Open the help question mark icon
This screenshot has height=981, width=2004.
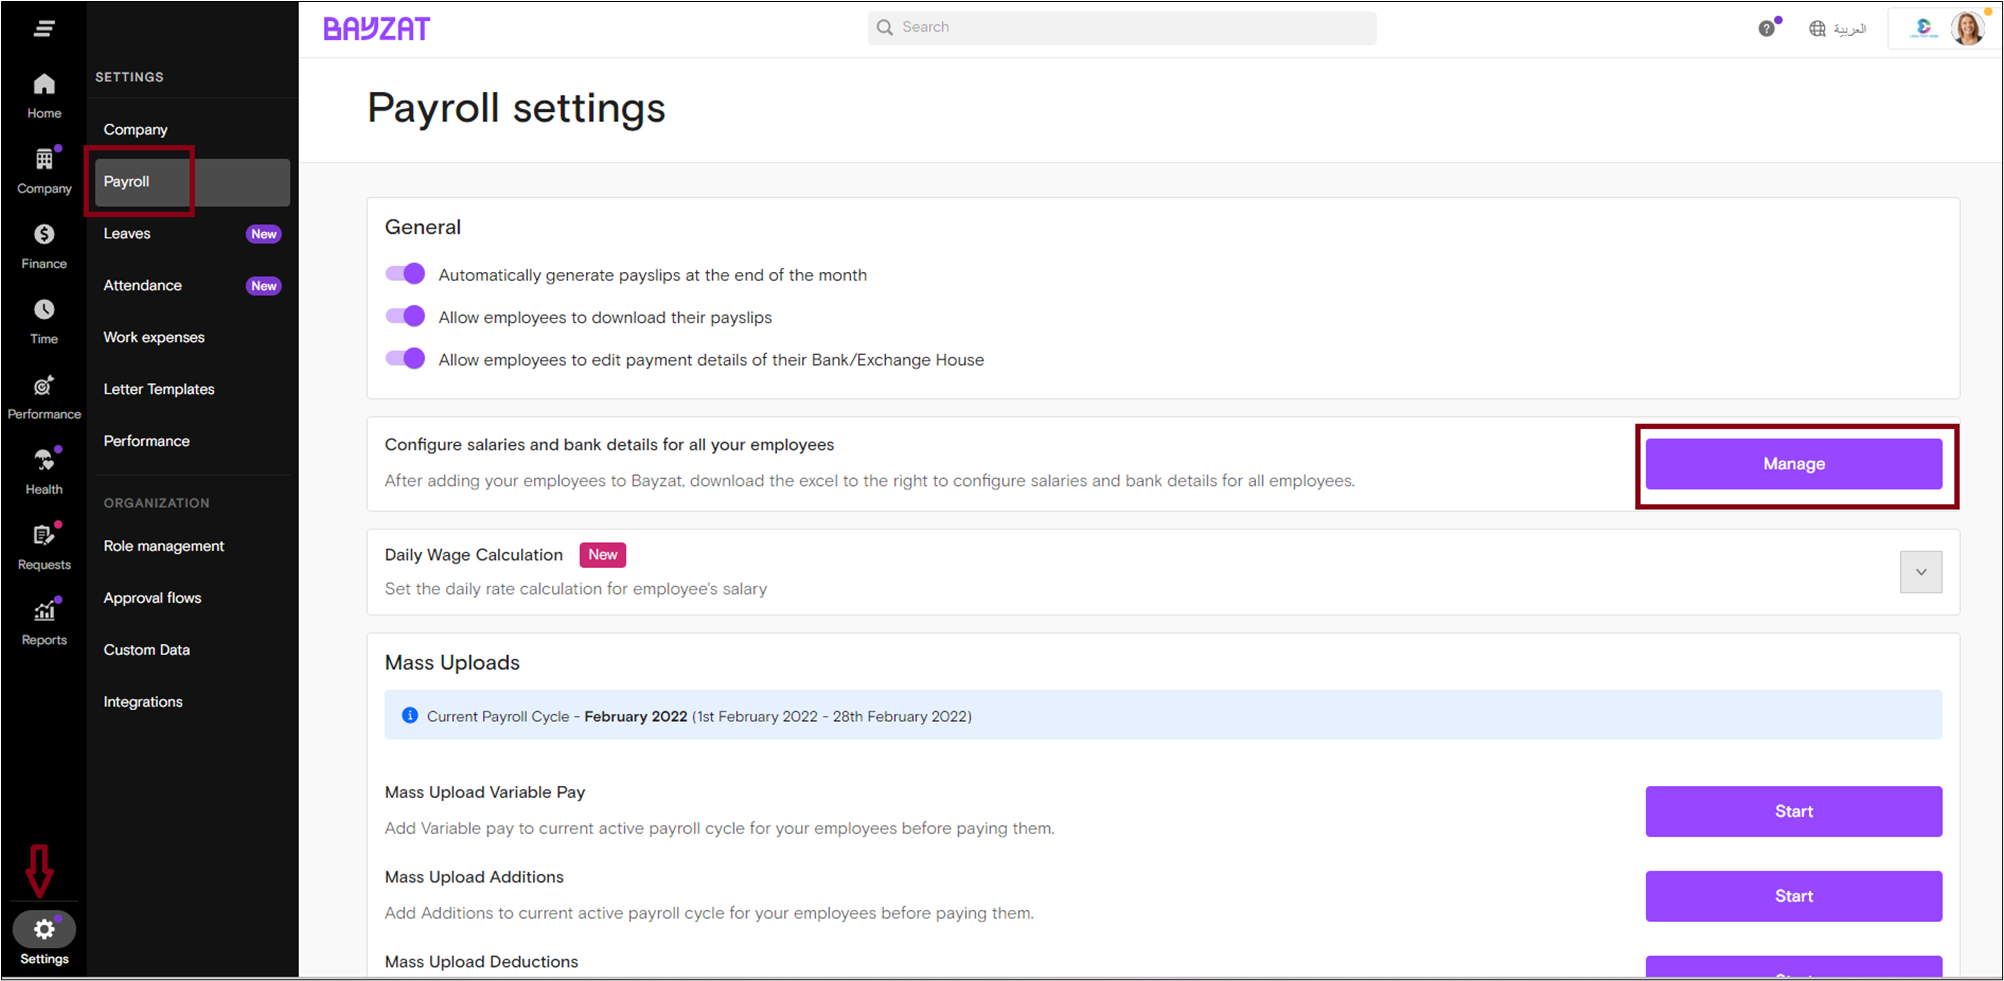(1766, 28)
